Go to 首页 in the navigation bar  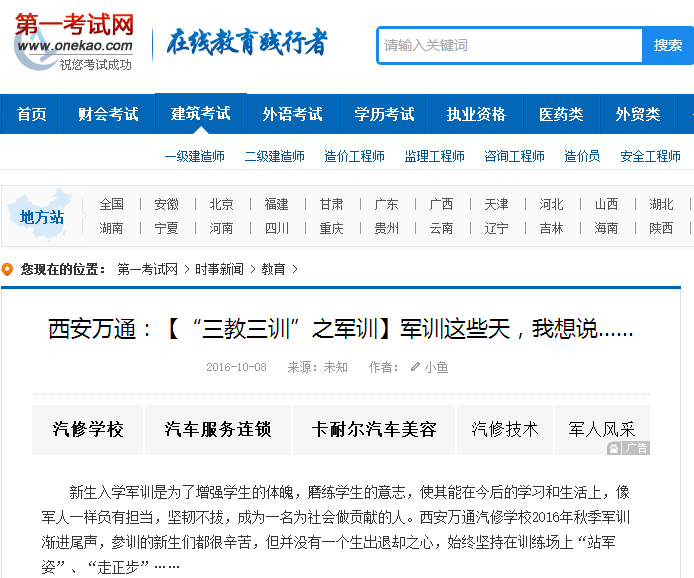(x=31, y=114)
